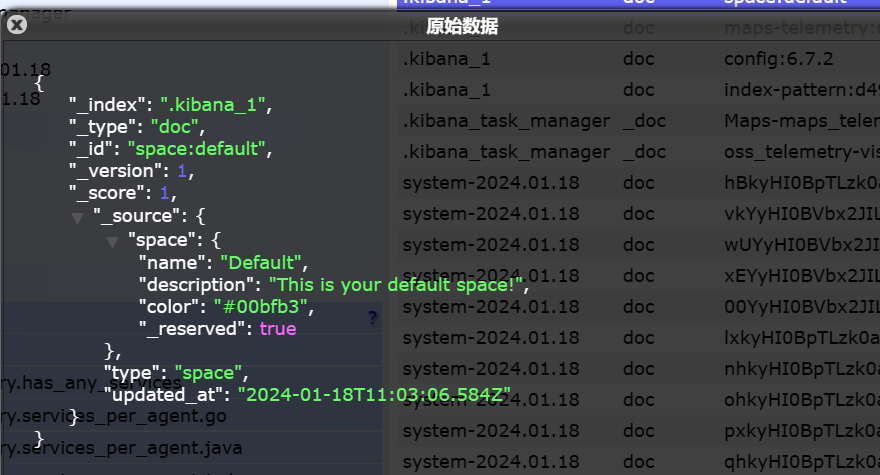Select document qhkyHI0BpTLzk0a row

(x=639, y=462)
